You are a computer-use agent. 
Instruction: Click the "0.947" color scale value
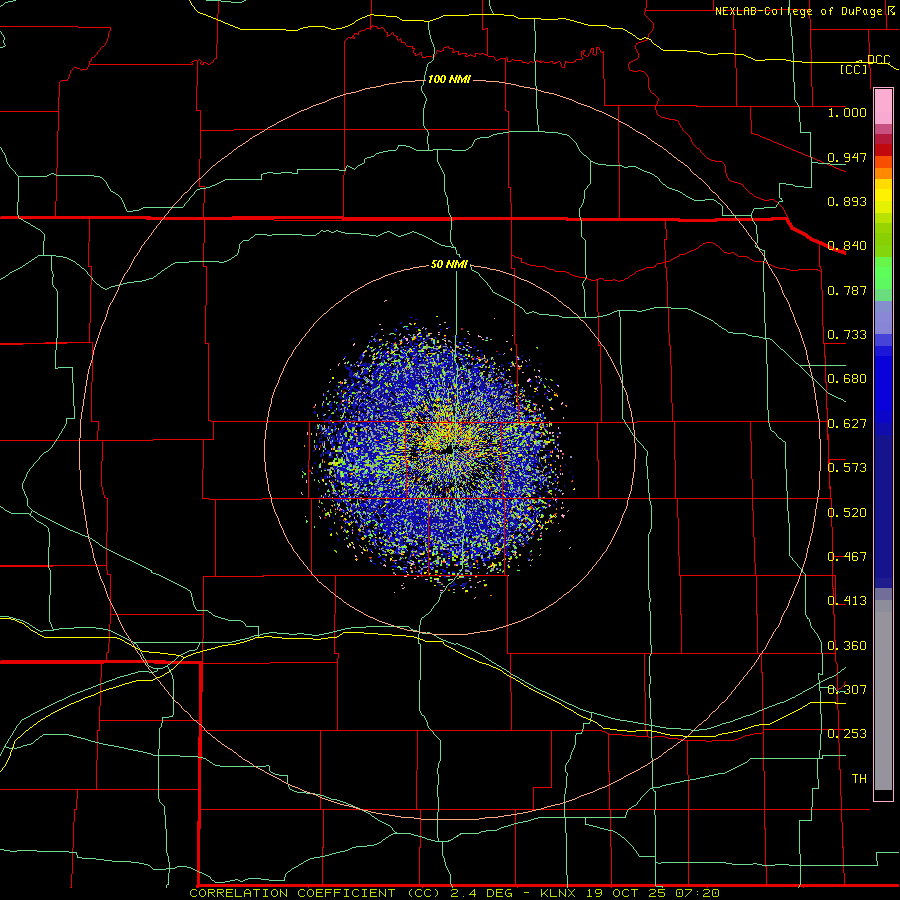tap(847, 157)
